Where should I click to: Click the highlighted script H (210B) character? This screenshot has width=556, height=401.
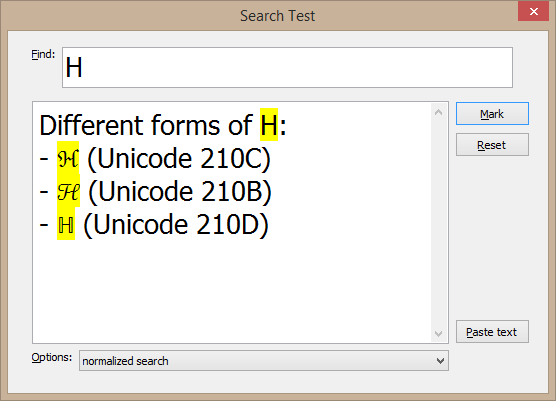[x=68, y=191]
